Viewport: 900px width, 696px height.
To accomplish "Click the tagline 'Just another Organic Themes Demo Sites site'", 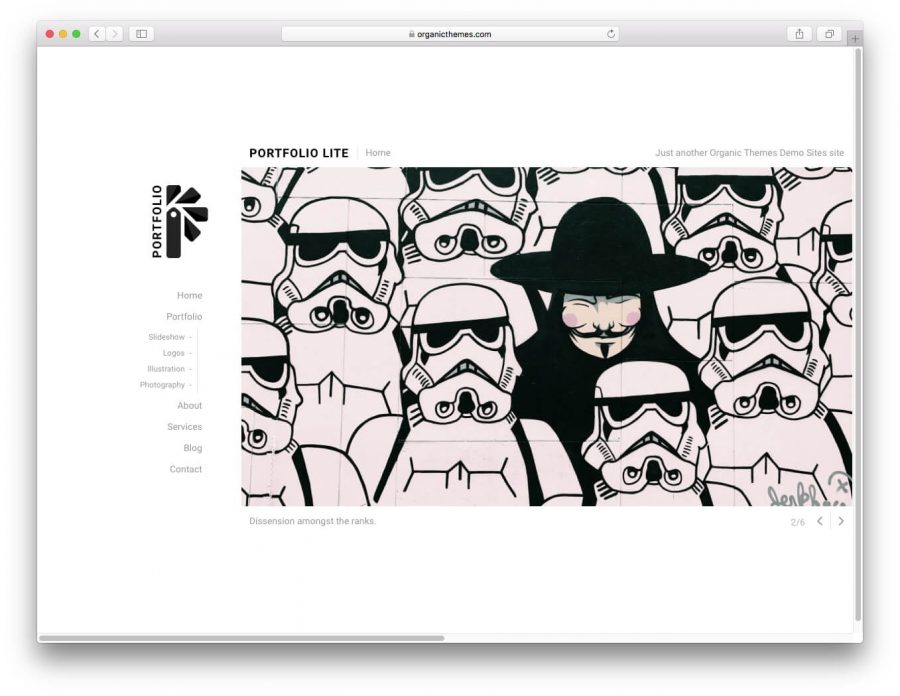I will tap(750, 153).
